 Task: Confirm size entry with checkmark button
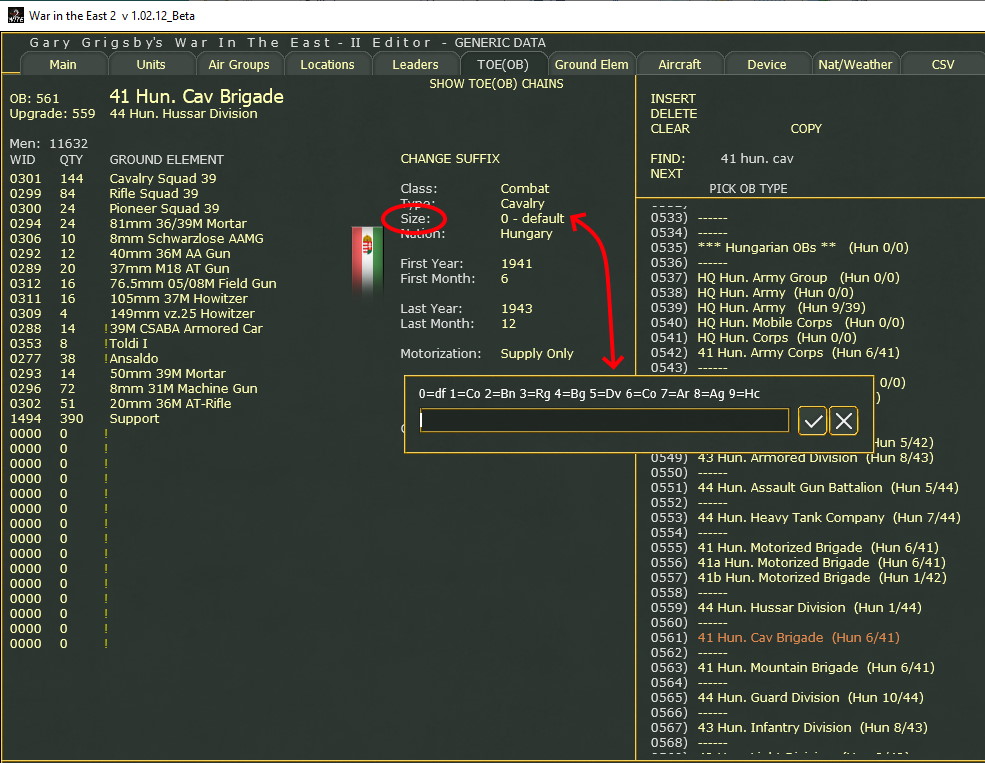(812, 421)
